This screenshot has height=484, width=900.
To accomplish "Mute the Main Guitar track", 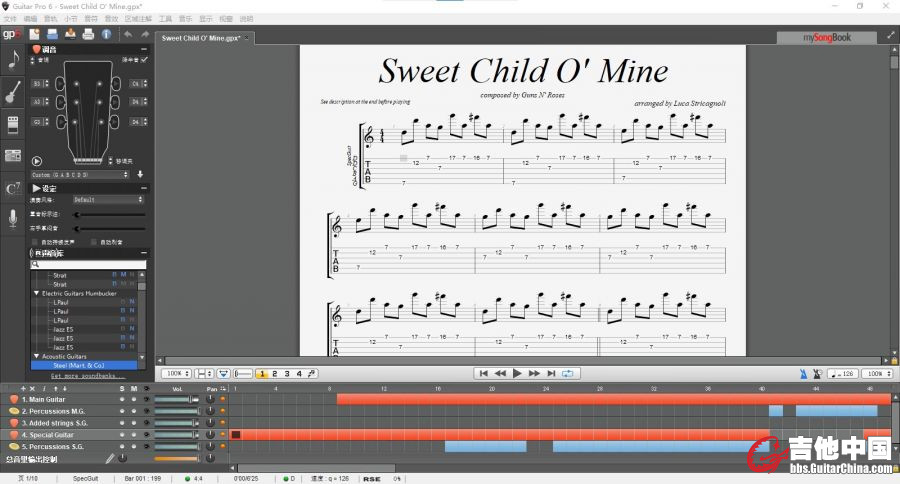I will (134, 399).
